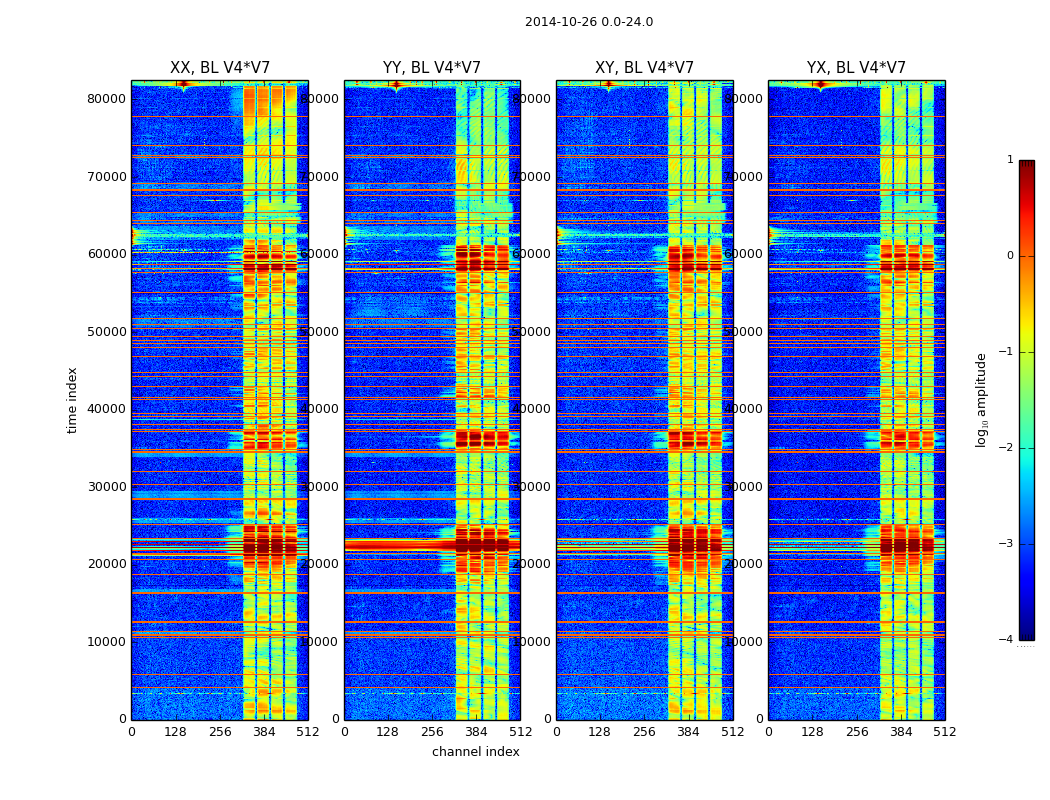Click the colorbar tick label '0'
Image resolution: width=1050 pixels, height=800 pixels.
point(1009,256)
